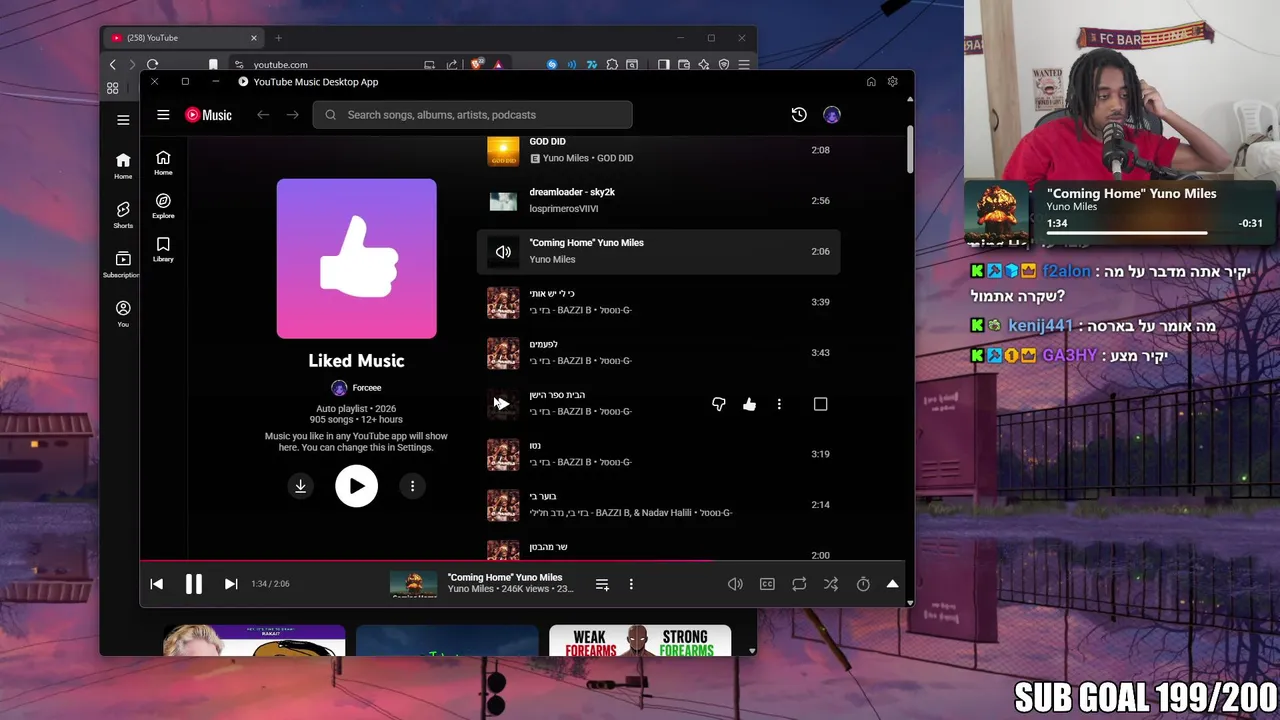1280x720 pixels.
Task: Open more options under Liked Music cover
Action: point(413,486)
